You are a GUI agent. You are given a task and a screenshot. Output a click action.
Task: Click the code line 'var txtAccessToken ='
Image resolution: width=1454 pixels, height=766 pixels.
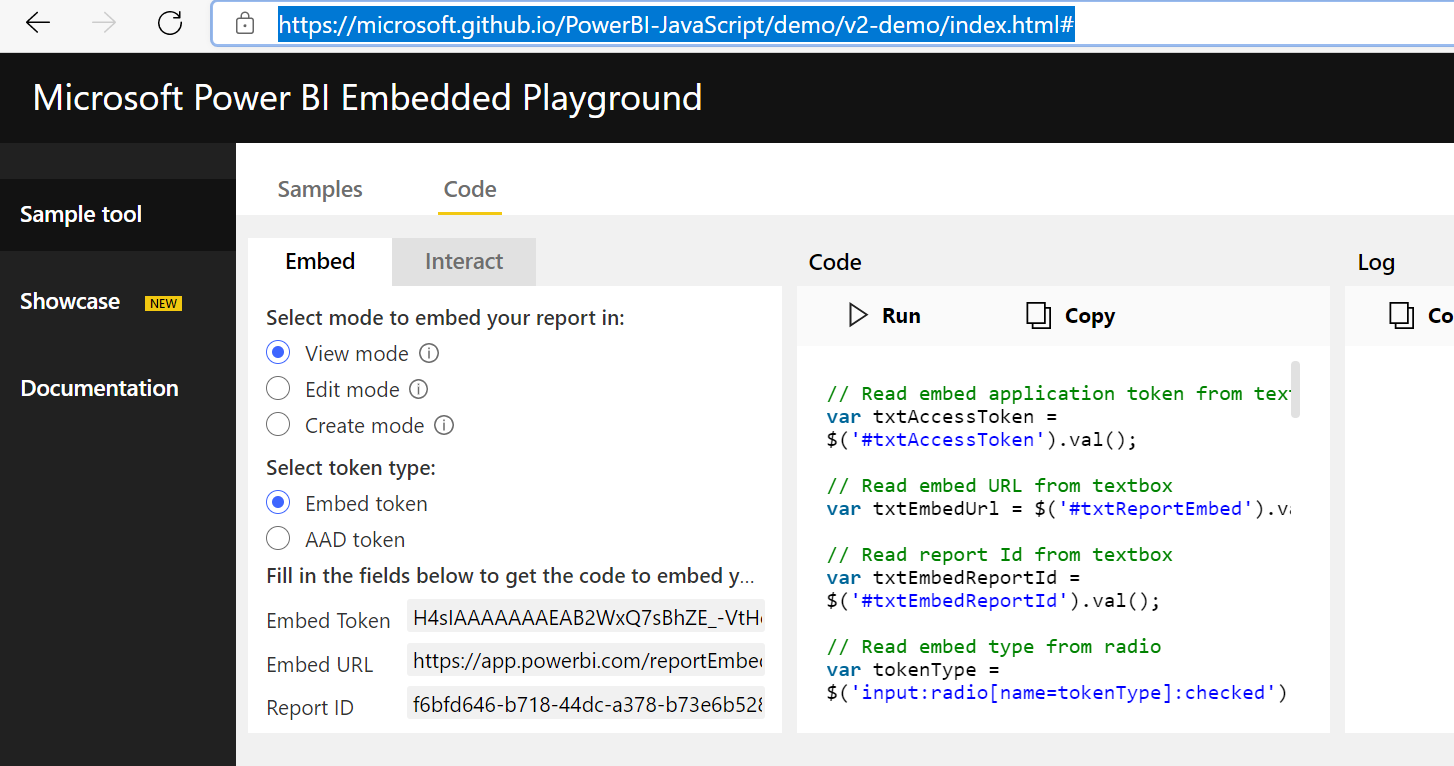(x=942, y=416)
